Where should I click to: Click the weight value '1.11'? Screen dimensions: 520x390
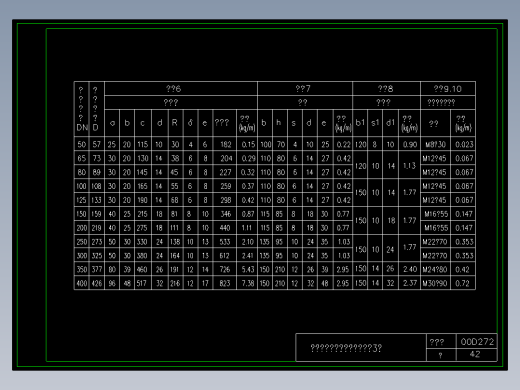(247, 228)
